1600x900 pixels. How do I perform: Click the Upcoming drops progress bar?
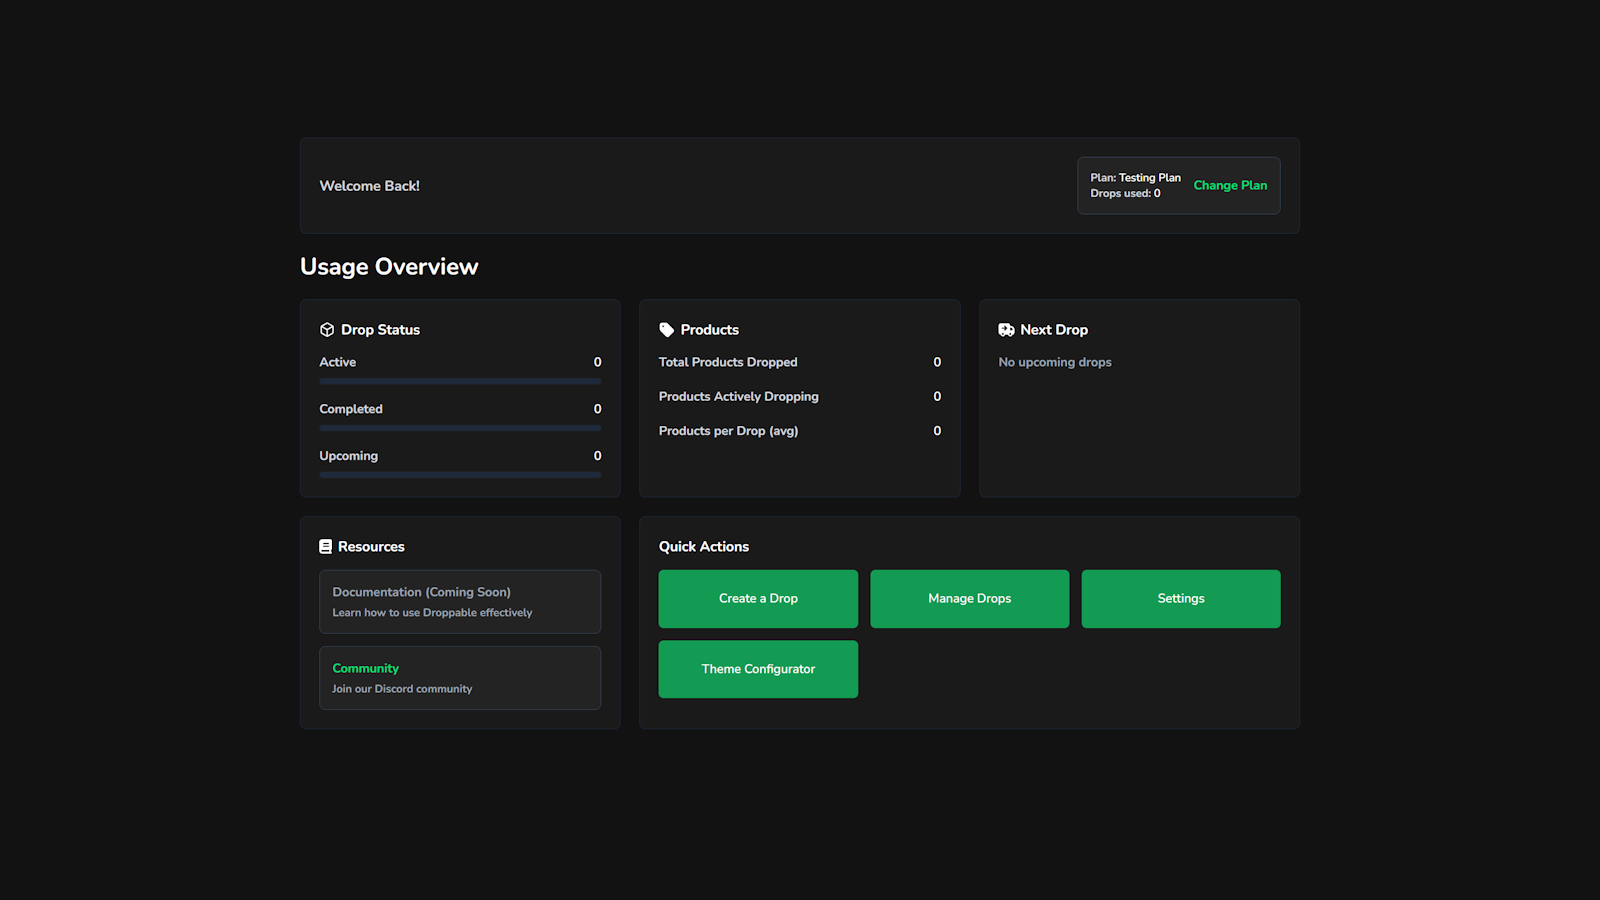[459, 474]
